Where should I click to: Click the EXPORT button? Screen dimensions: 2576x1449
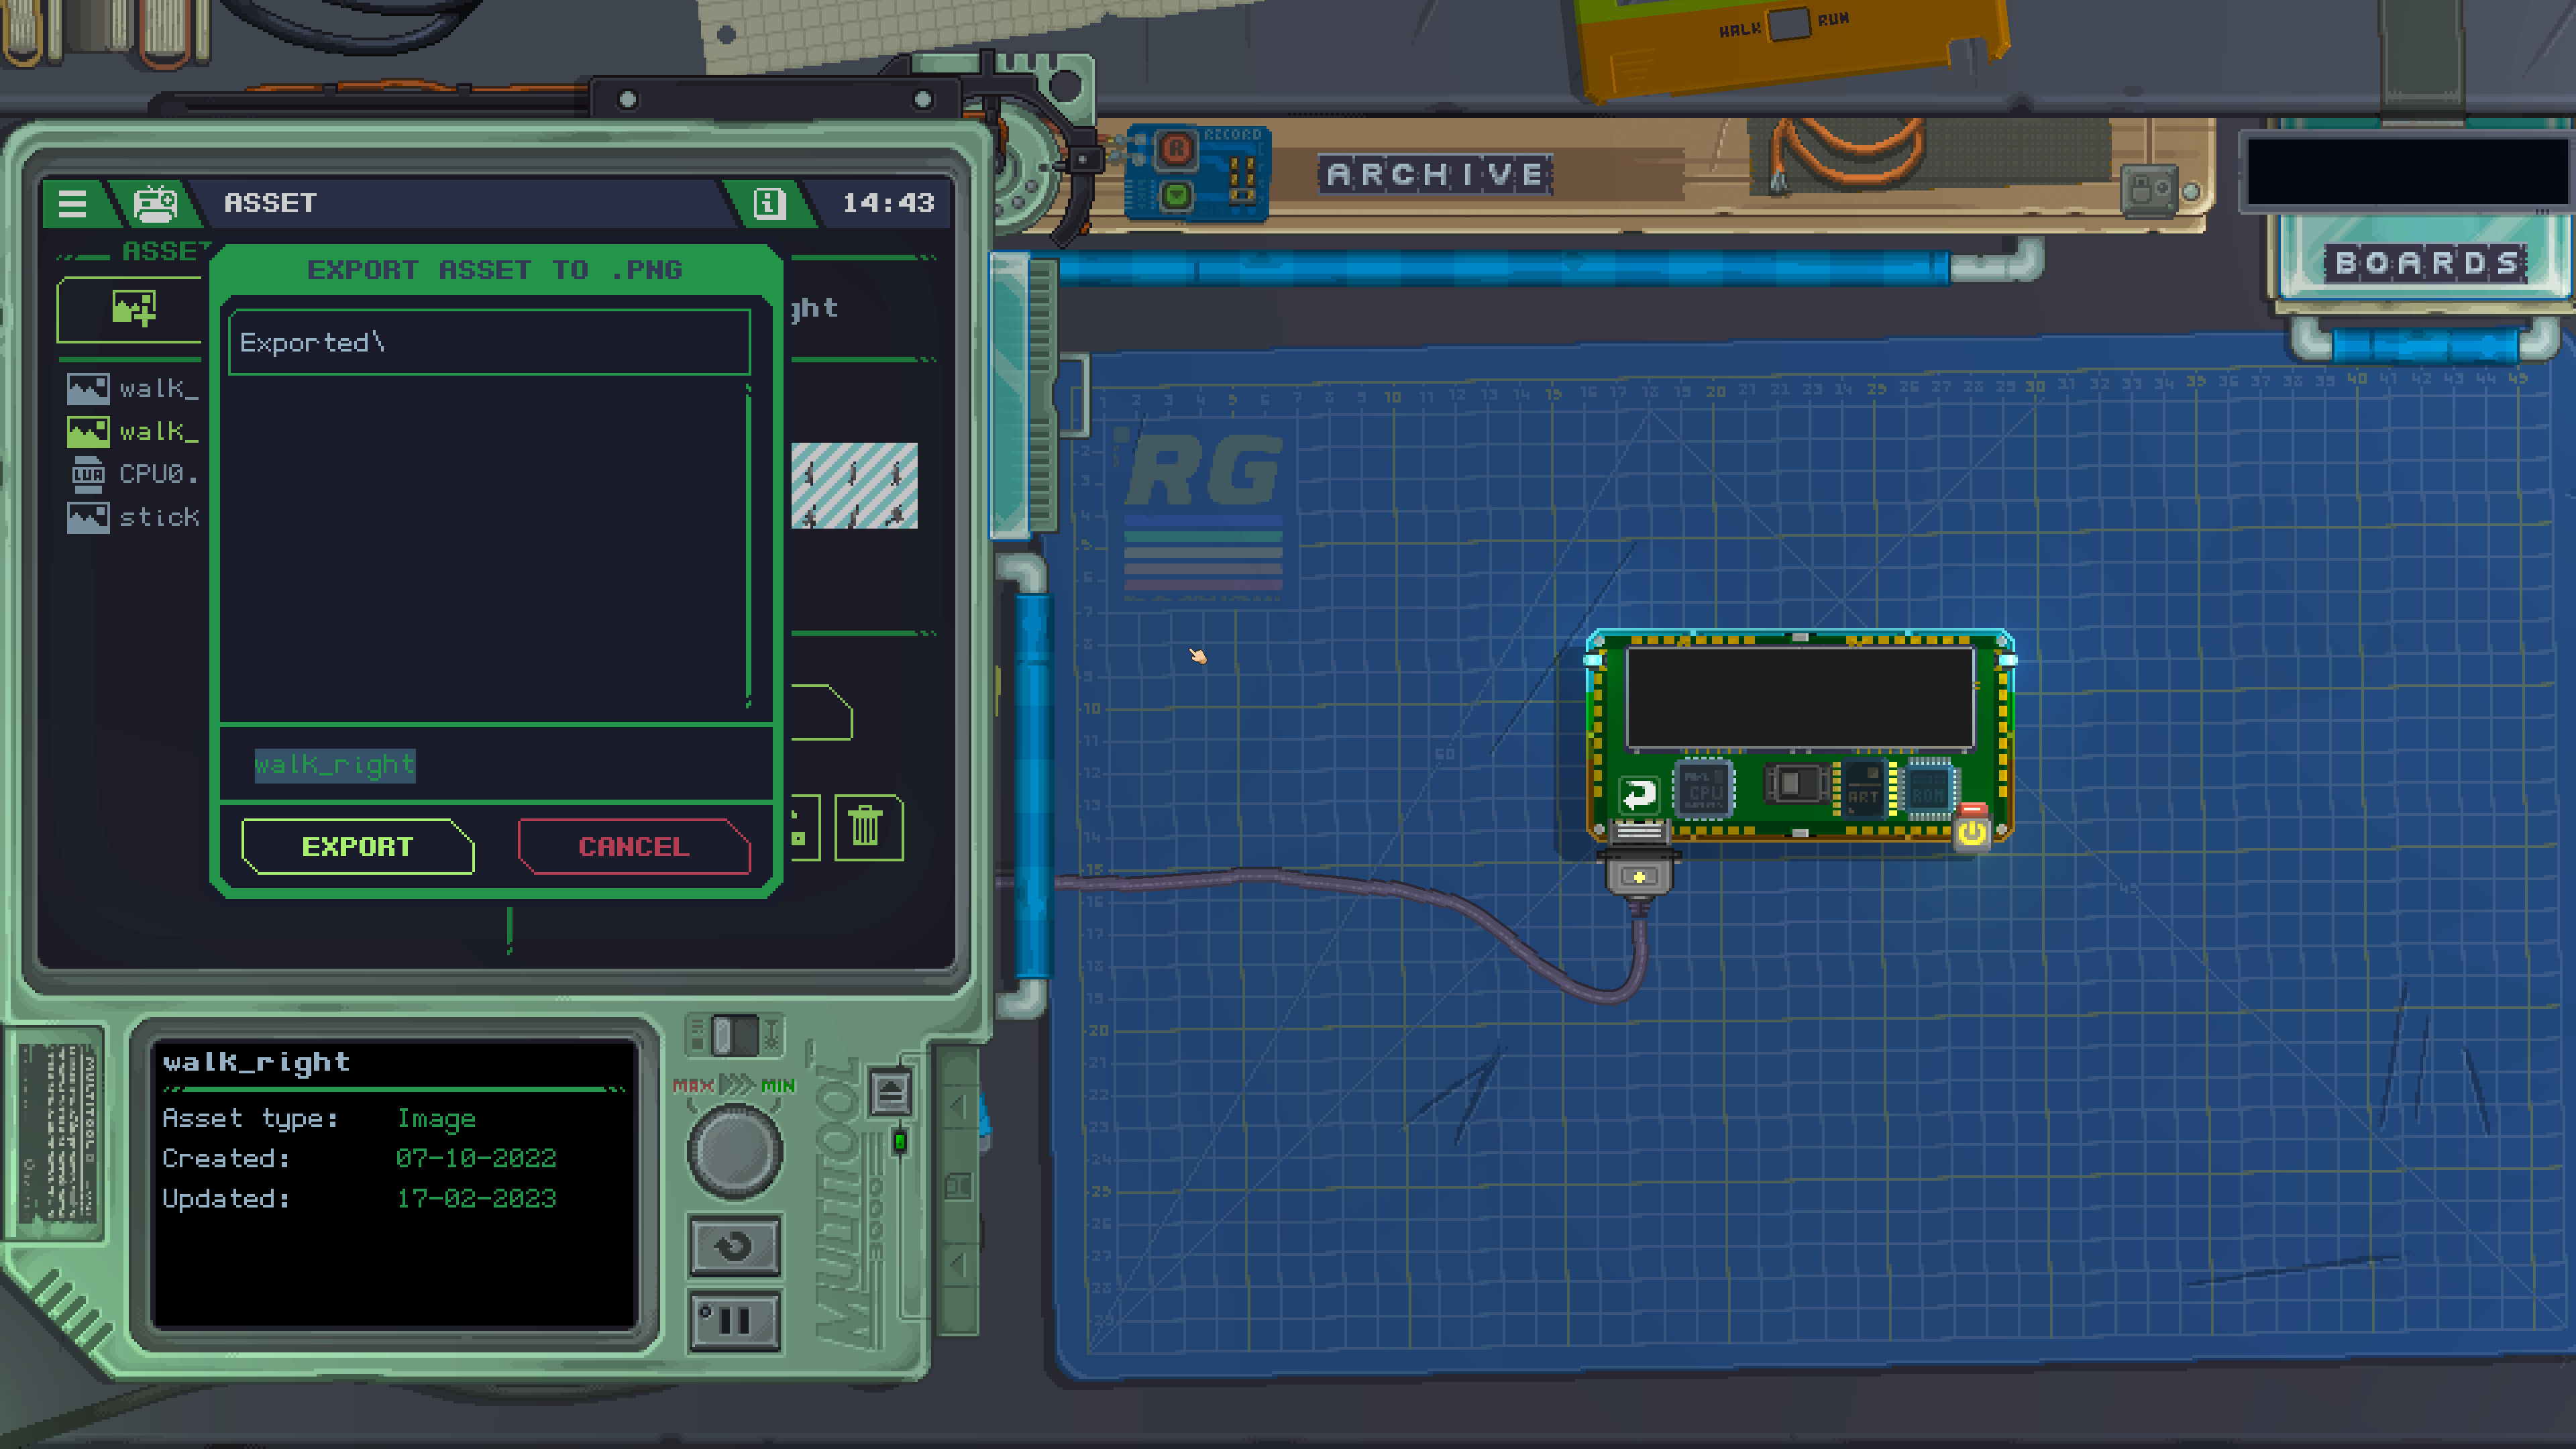click(357, 847)
